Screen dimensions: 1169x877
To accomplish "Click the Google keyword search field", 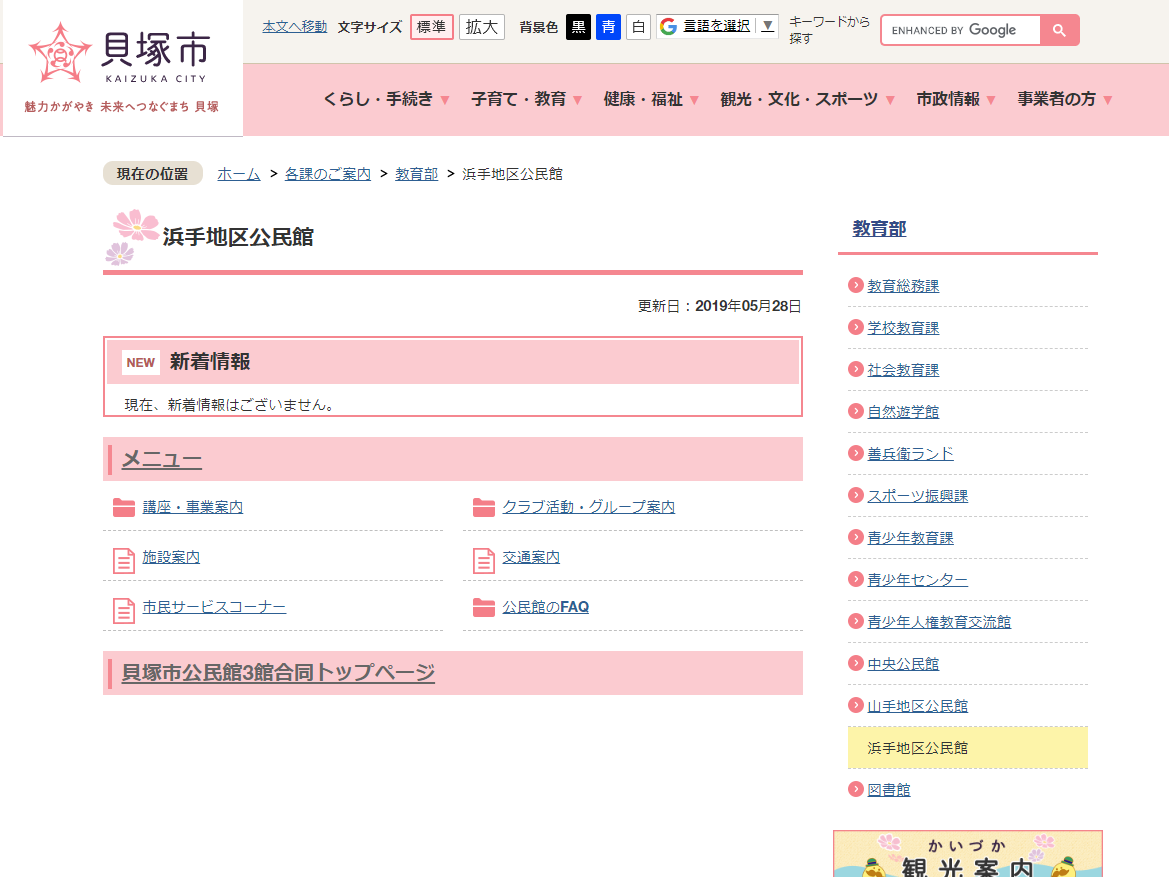I will [960, 31].
